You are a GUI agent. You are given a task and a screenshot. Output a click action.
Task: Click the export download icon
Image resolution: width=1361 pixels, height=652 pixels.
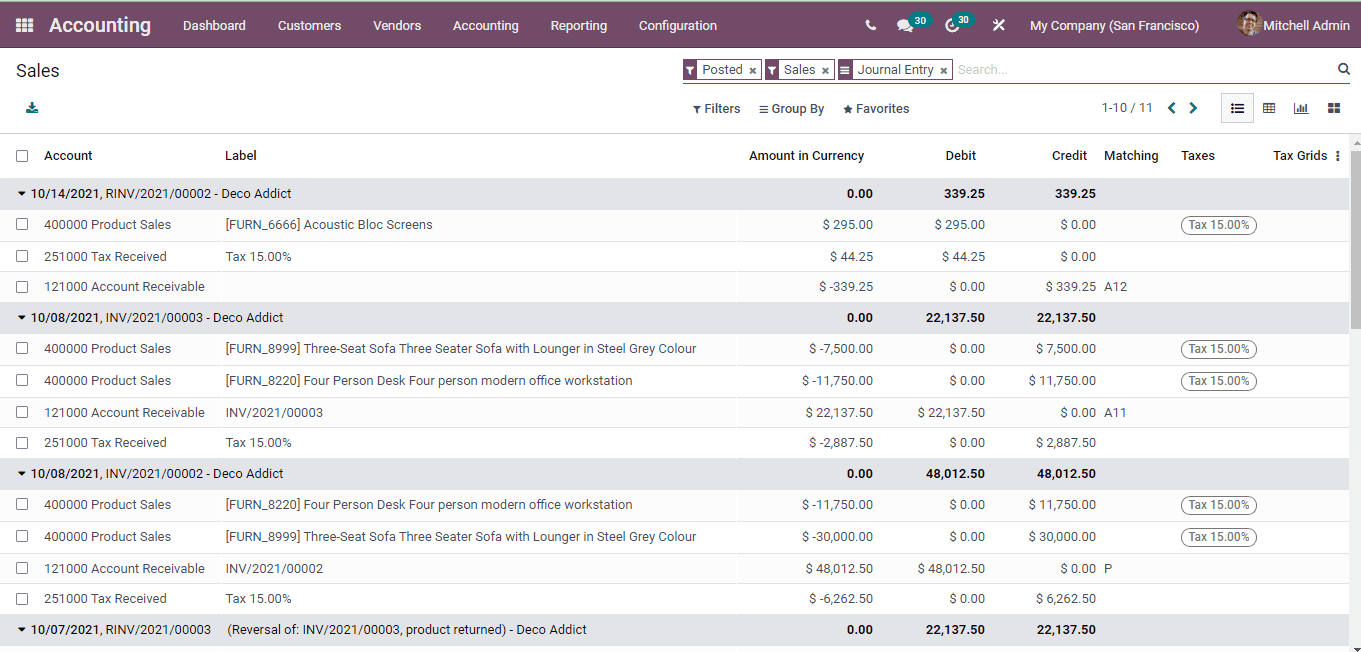[31, 107]
